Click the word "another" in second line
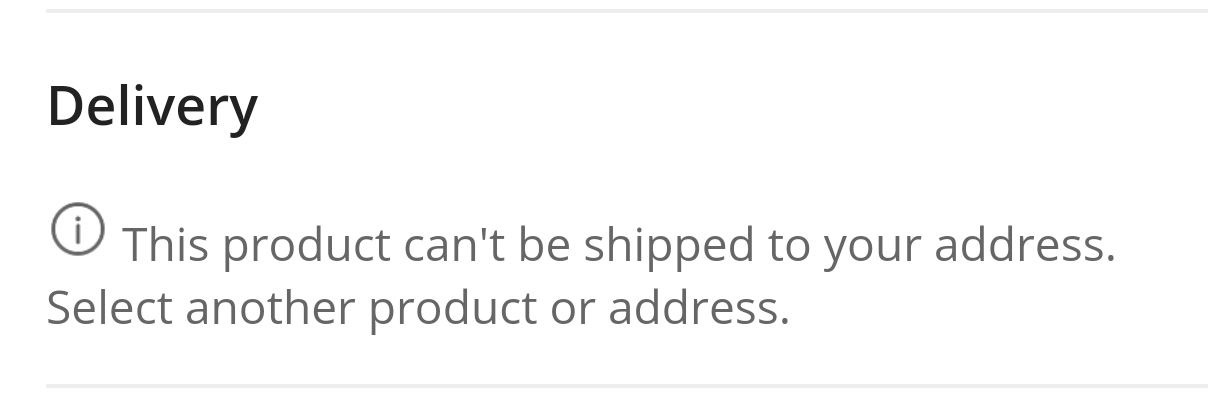 pos(270,308)
